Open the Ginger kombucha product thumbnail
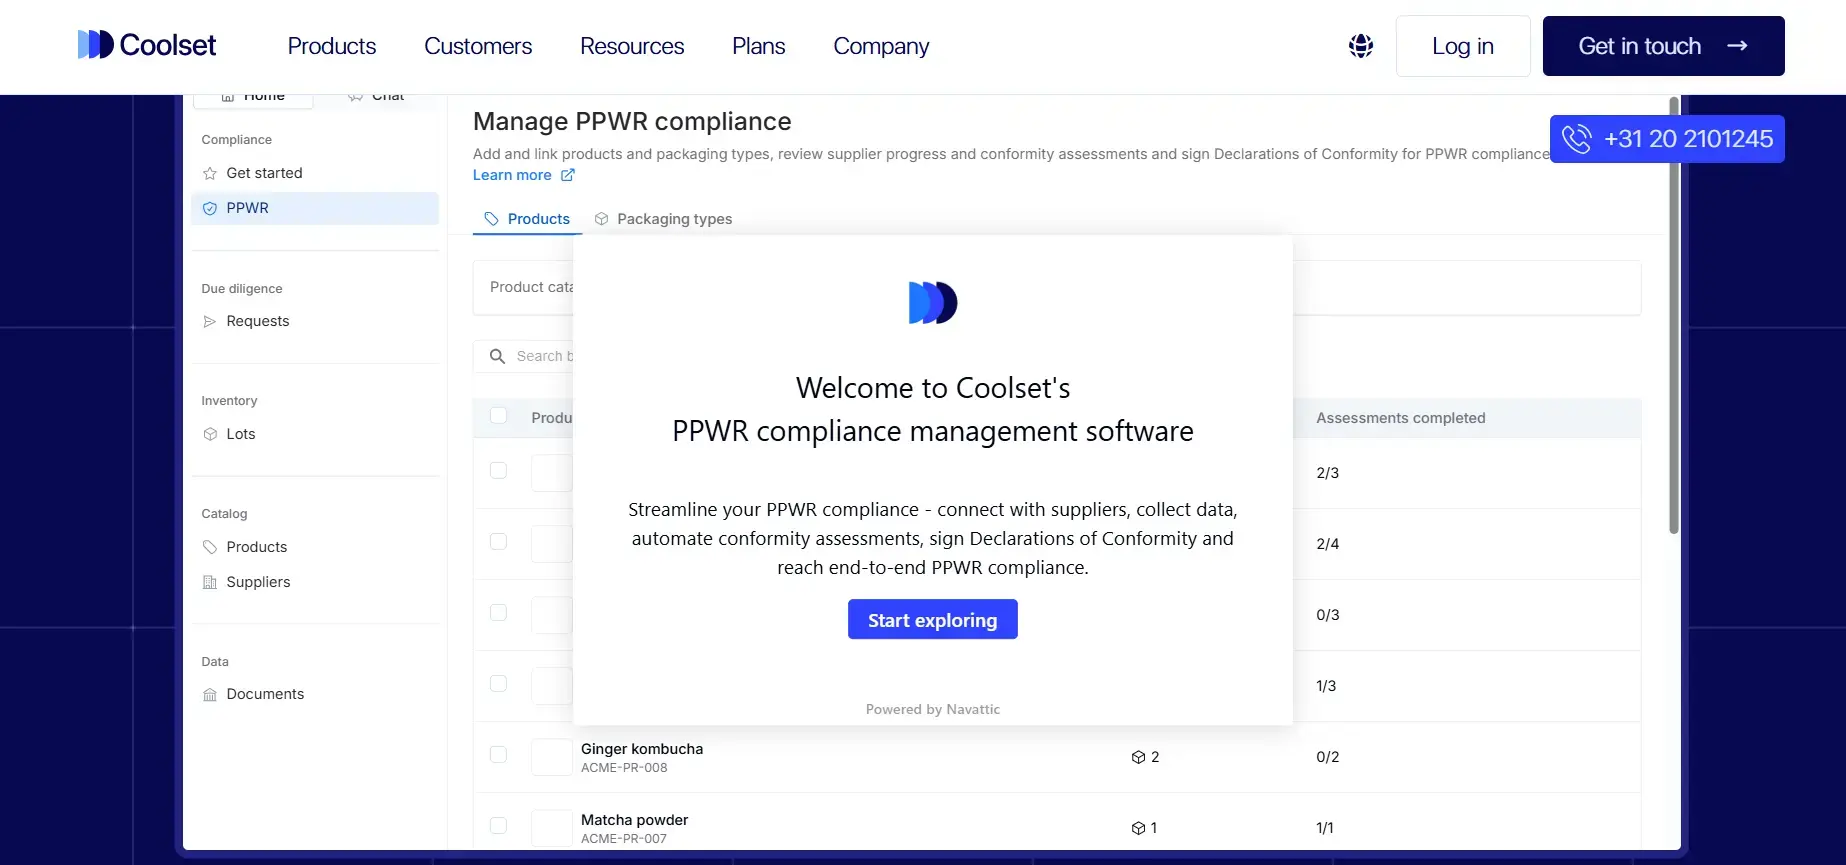Image resolution: width=1846 pixels, height=865 pixels. [x=551, y=757]
